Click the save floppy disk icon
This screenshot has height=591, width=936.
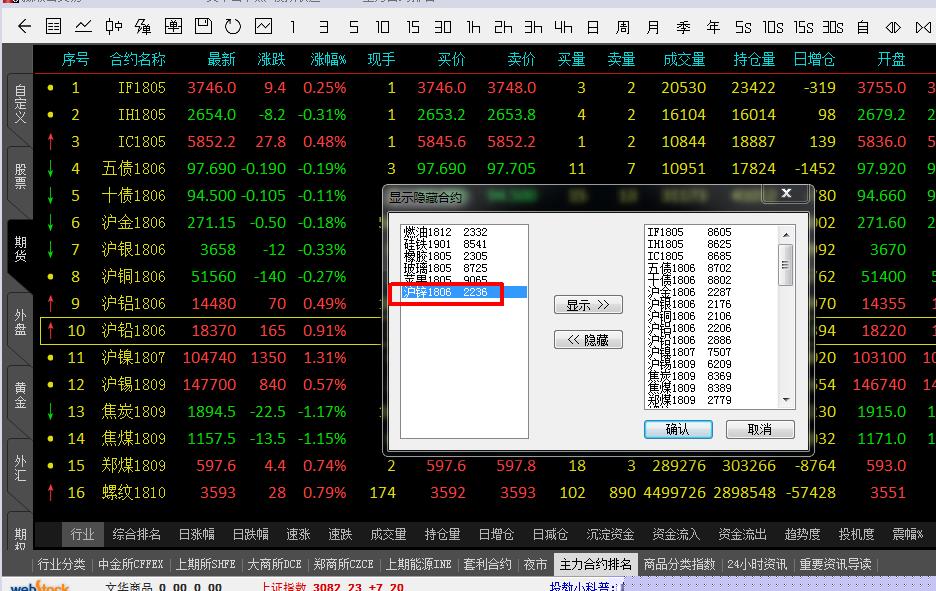[x=203, y=26]
